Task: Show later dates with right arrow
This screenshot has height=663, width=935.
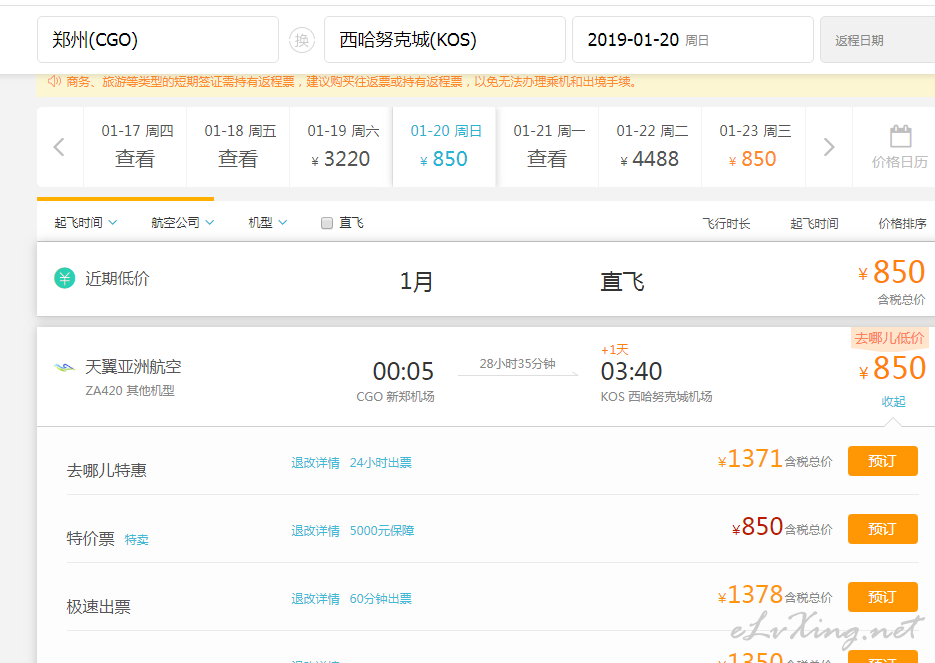Action: (x=829, y=147)
